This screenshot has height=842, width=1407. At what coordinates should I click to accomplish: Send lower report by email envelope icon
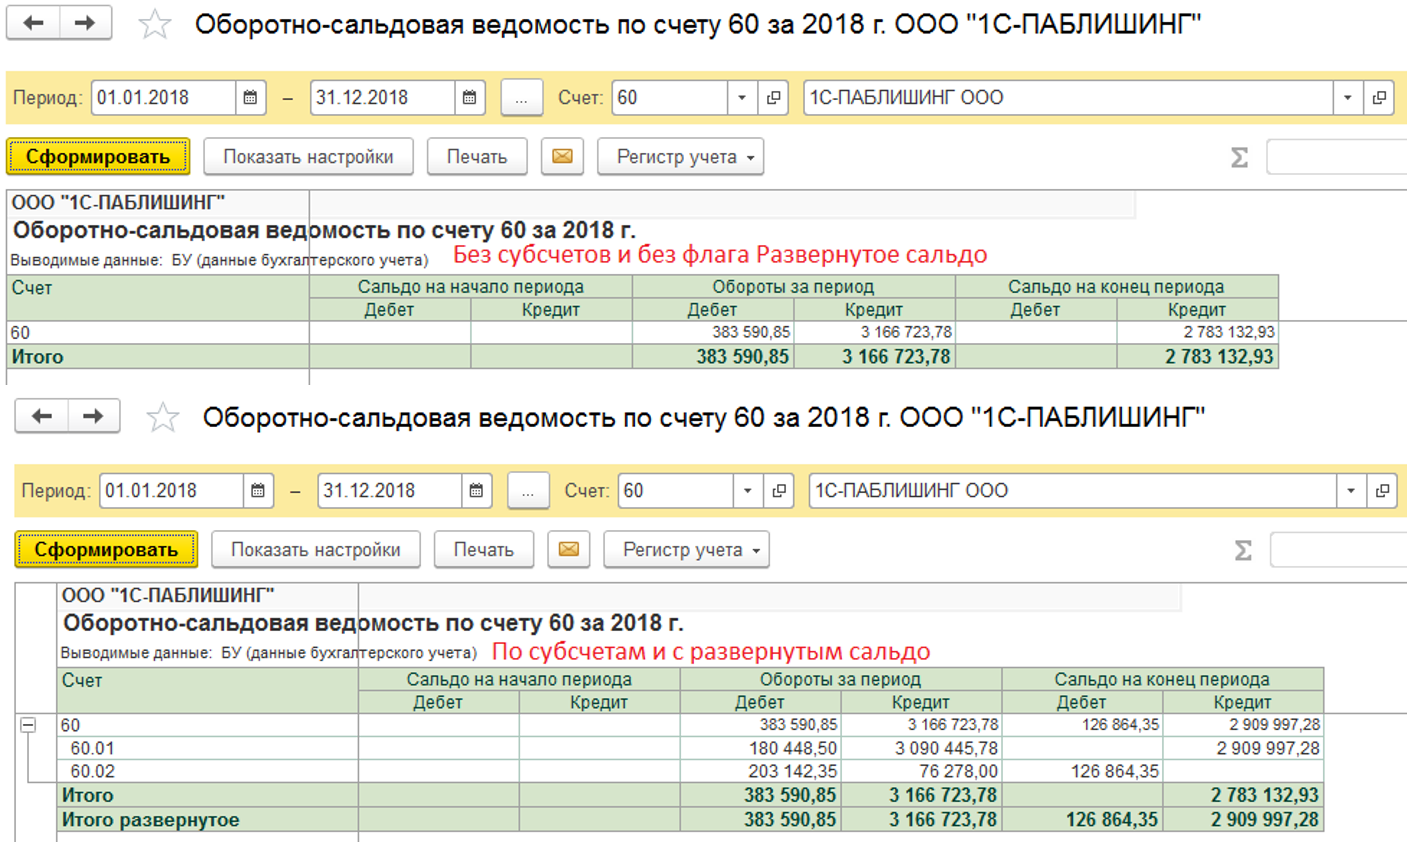569,550
